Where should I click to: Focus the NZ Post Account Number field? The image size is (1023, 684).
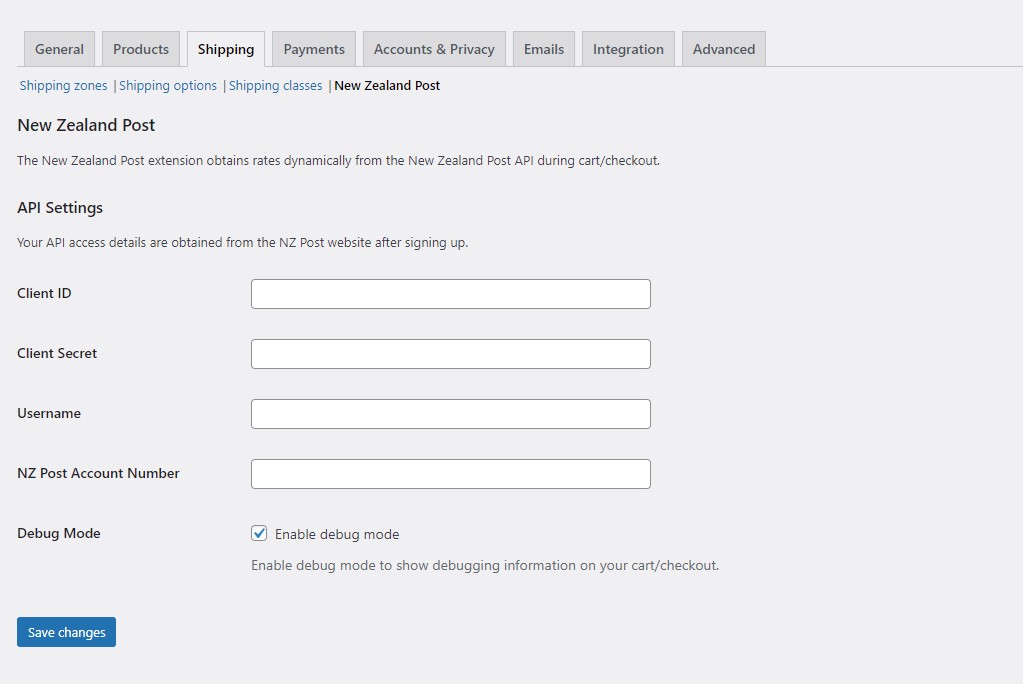451,474
